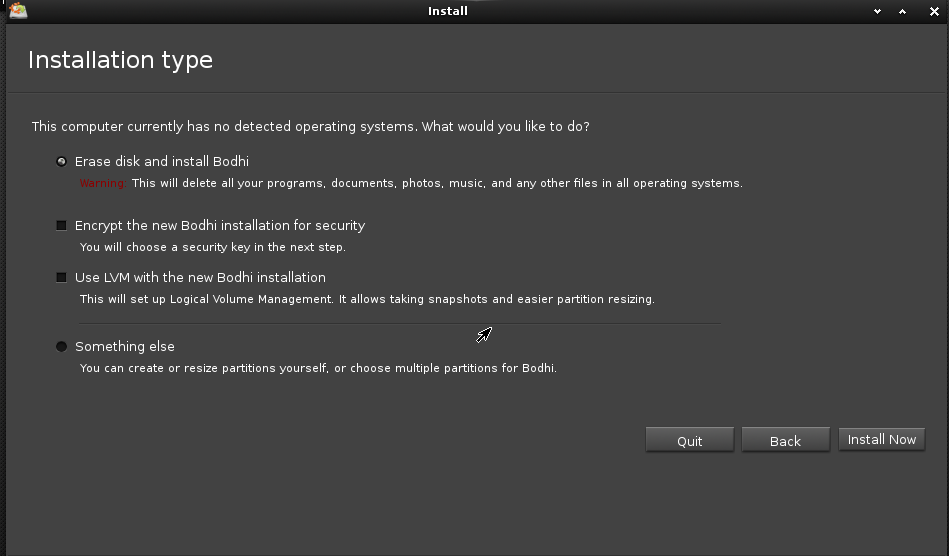Click the 'Installation type' heading

coord(120,60)
